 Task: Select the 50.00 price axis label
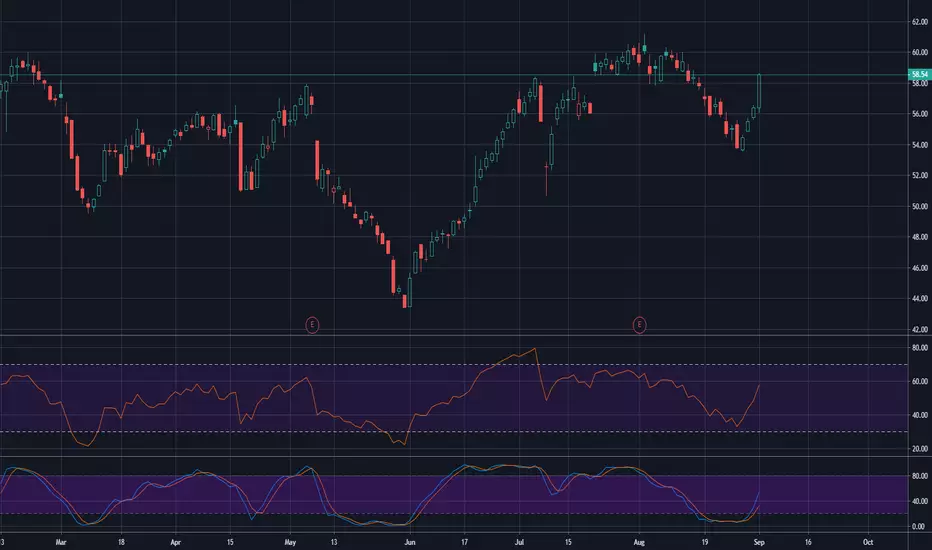[920, 206]
